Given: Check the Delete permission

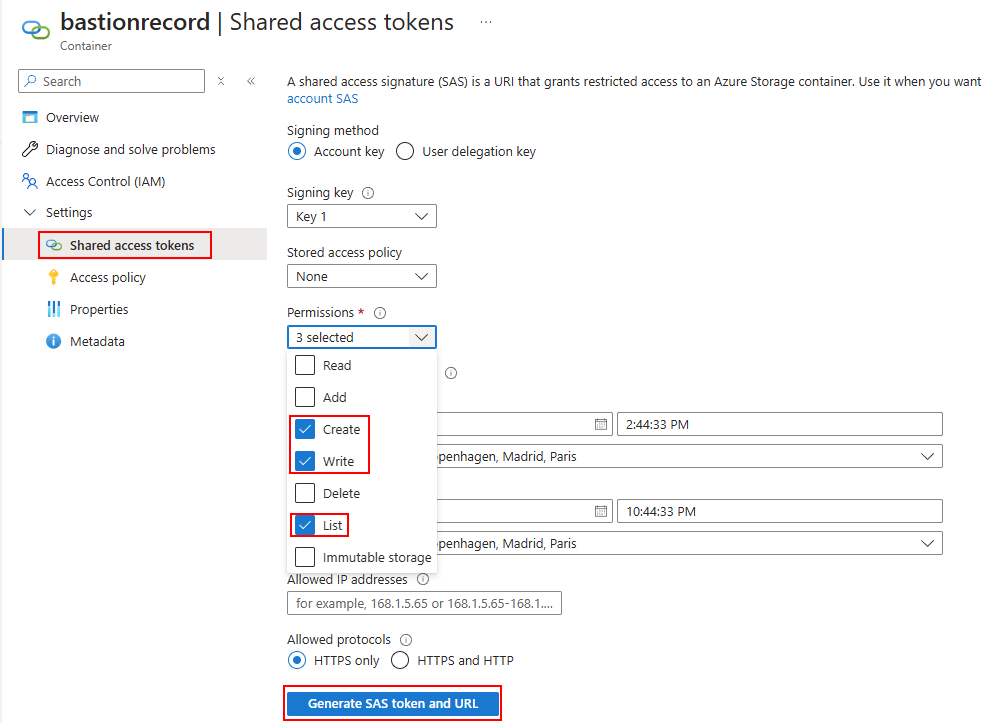Looking at the screenshot, I should (x=305, y=493).
